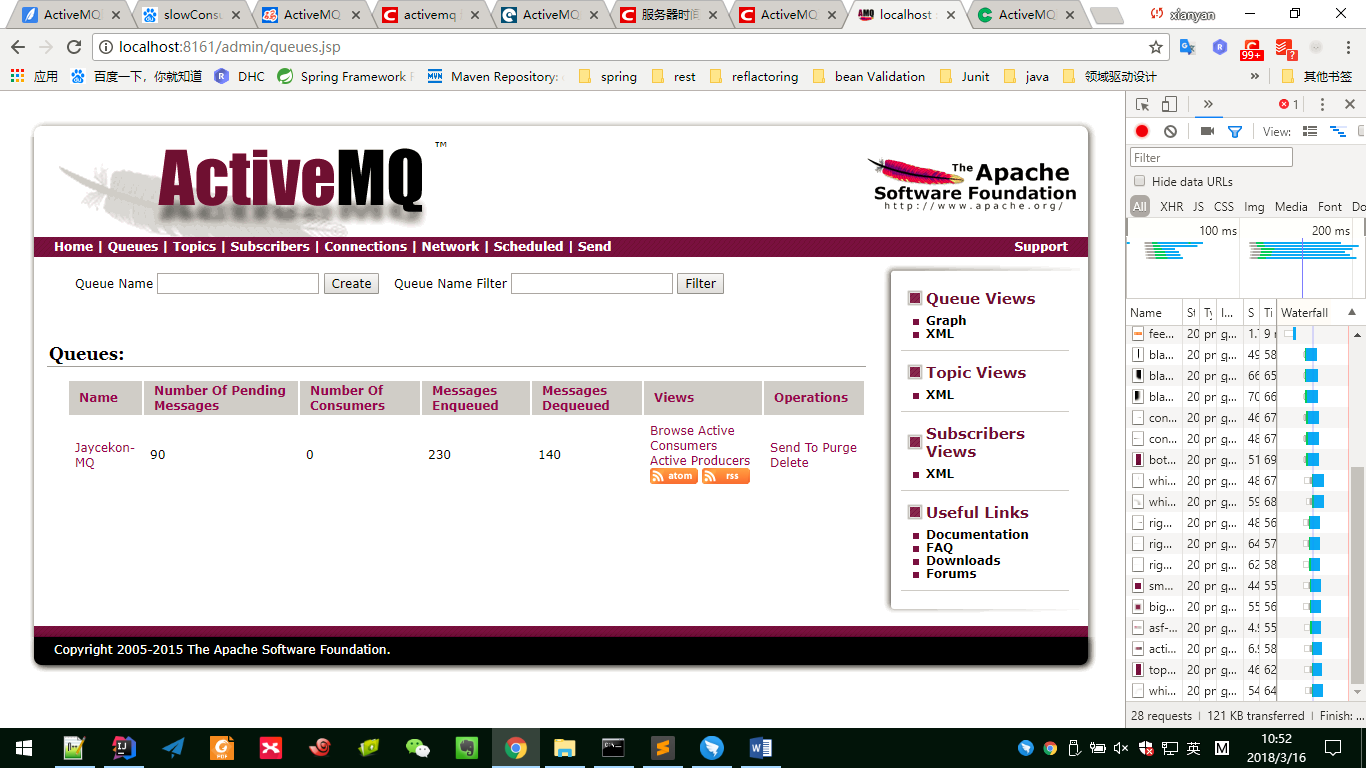This screenshot has height=768, width=1366.
Task: Open the Jaycekon-MQ queue link
Action: tap(104, 455)
